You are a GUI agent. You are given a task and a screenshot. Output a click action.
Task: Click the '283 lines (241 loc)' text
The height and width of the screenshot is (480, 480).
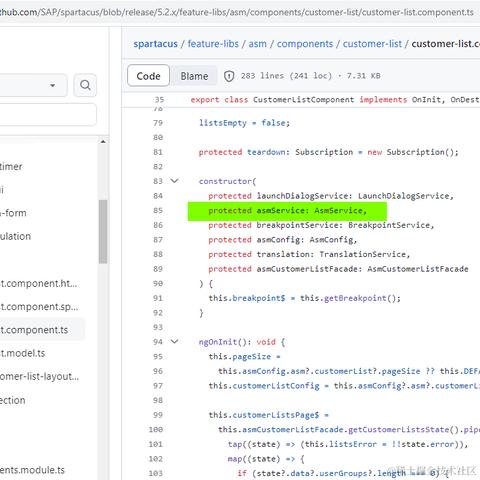pos(286,76)
